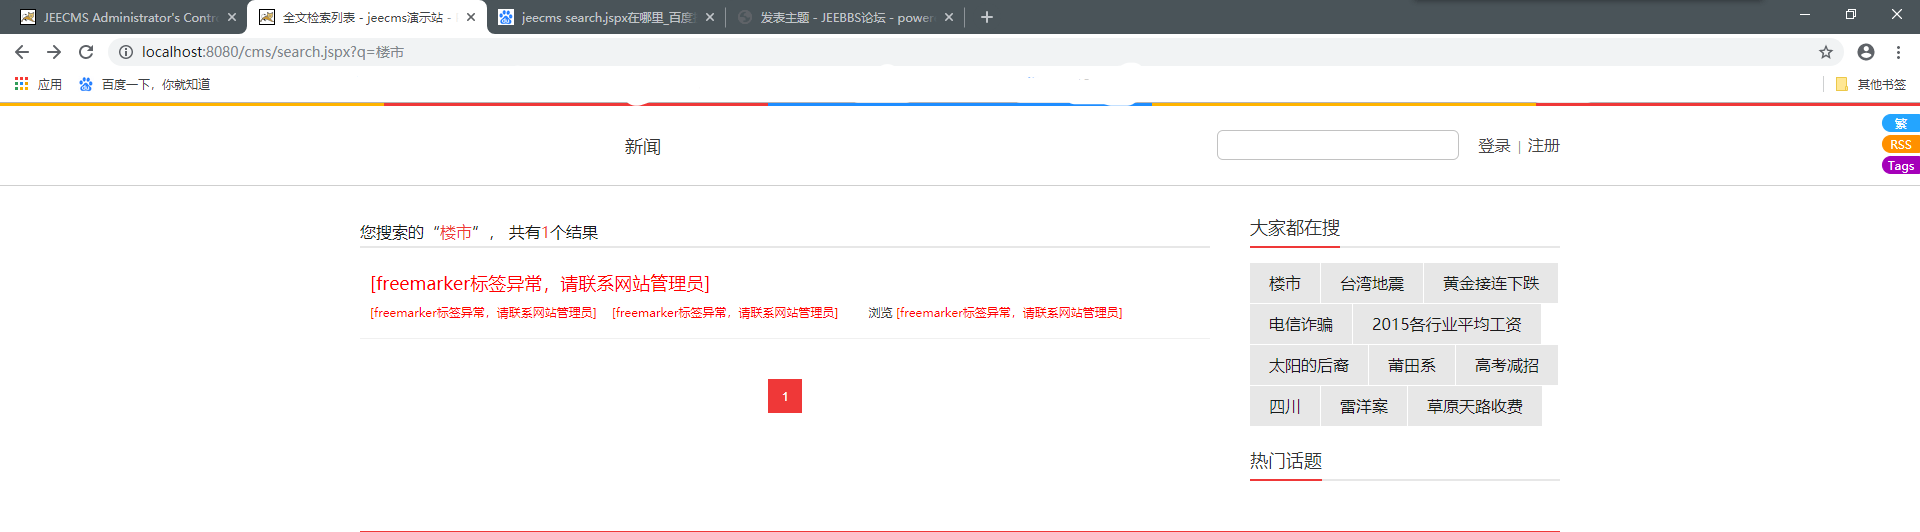Viewport: 1920px width, 532px height.
Task: Open a new browser tab
Action: coord(987,17)
